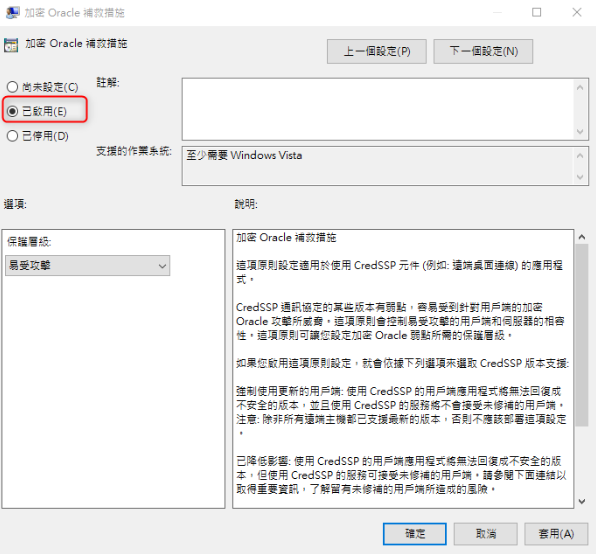Click the policy setting icon beside the title

[x=11, y=45]
